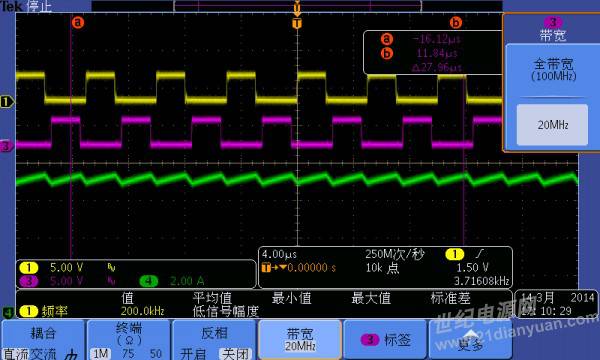Viewport: 600px width, 360px height.
Task: Click the 4.00µs timebase readout
Action: (279, 254)
